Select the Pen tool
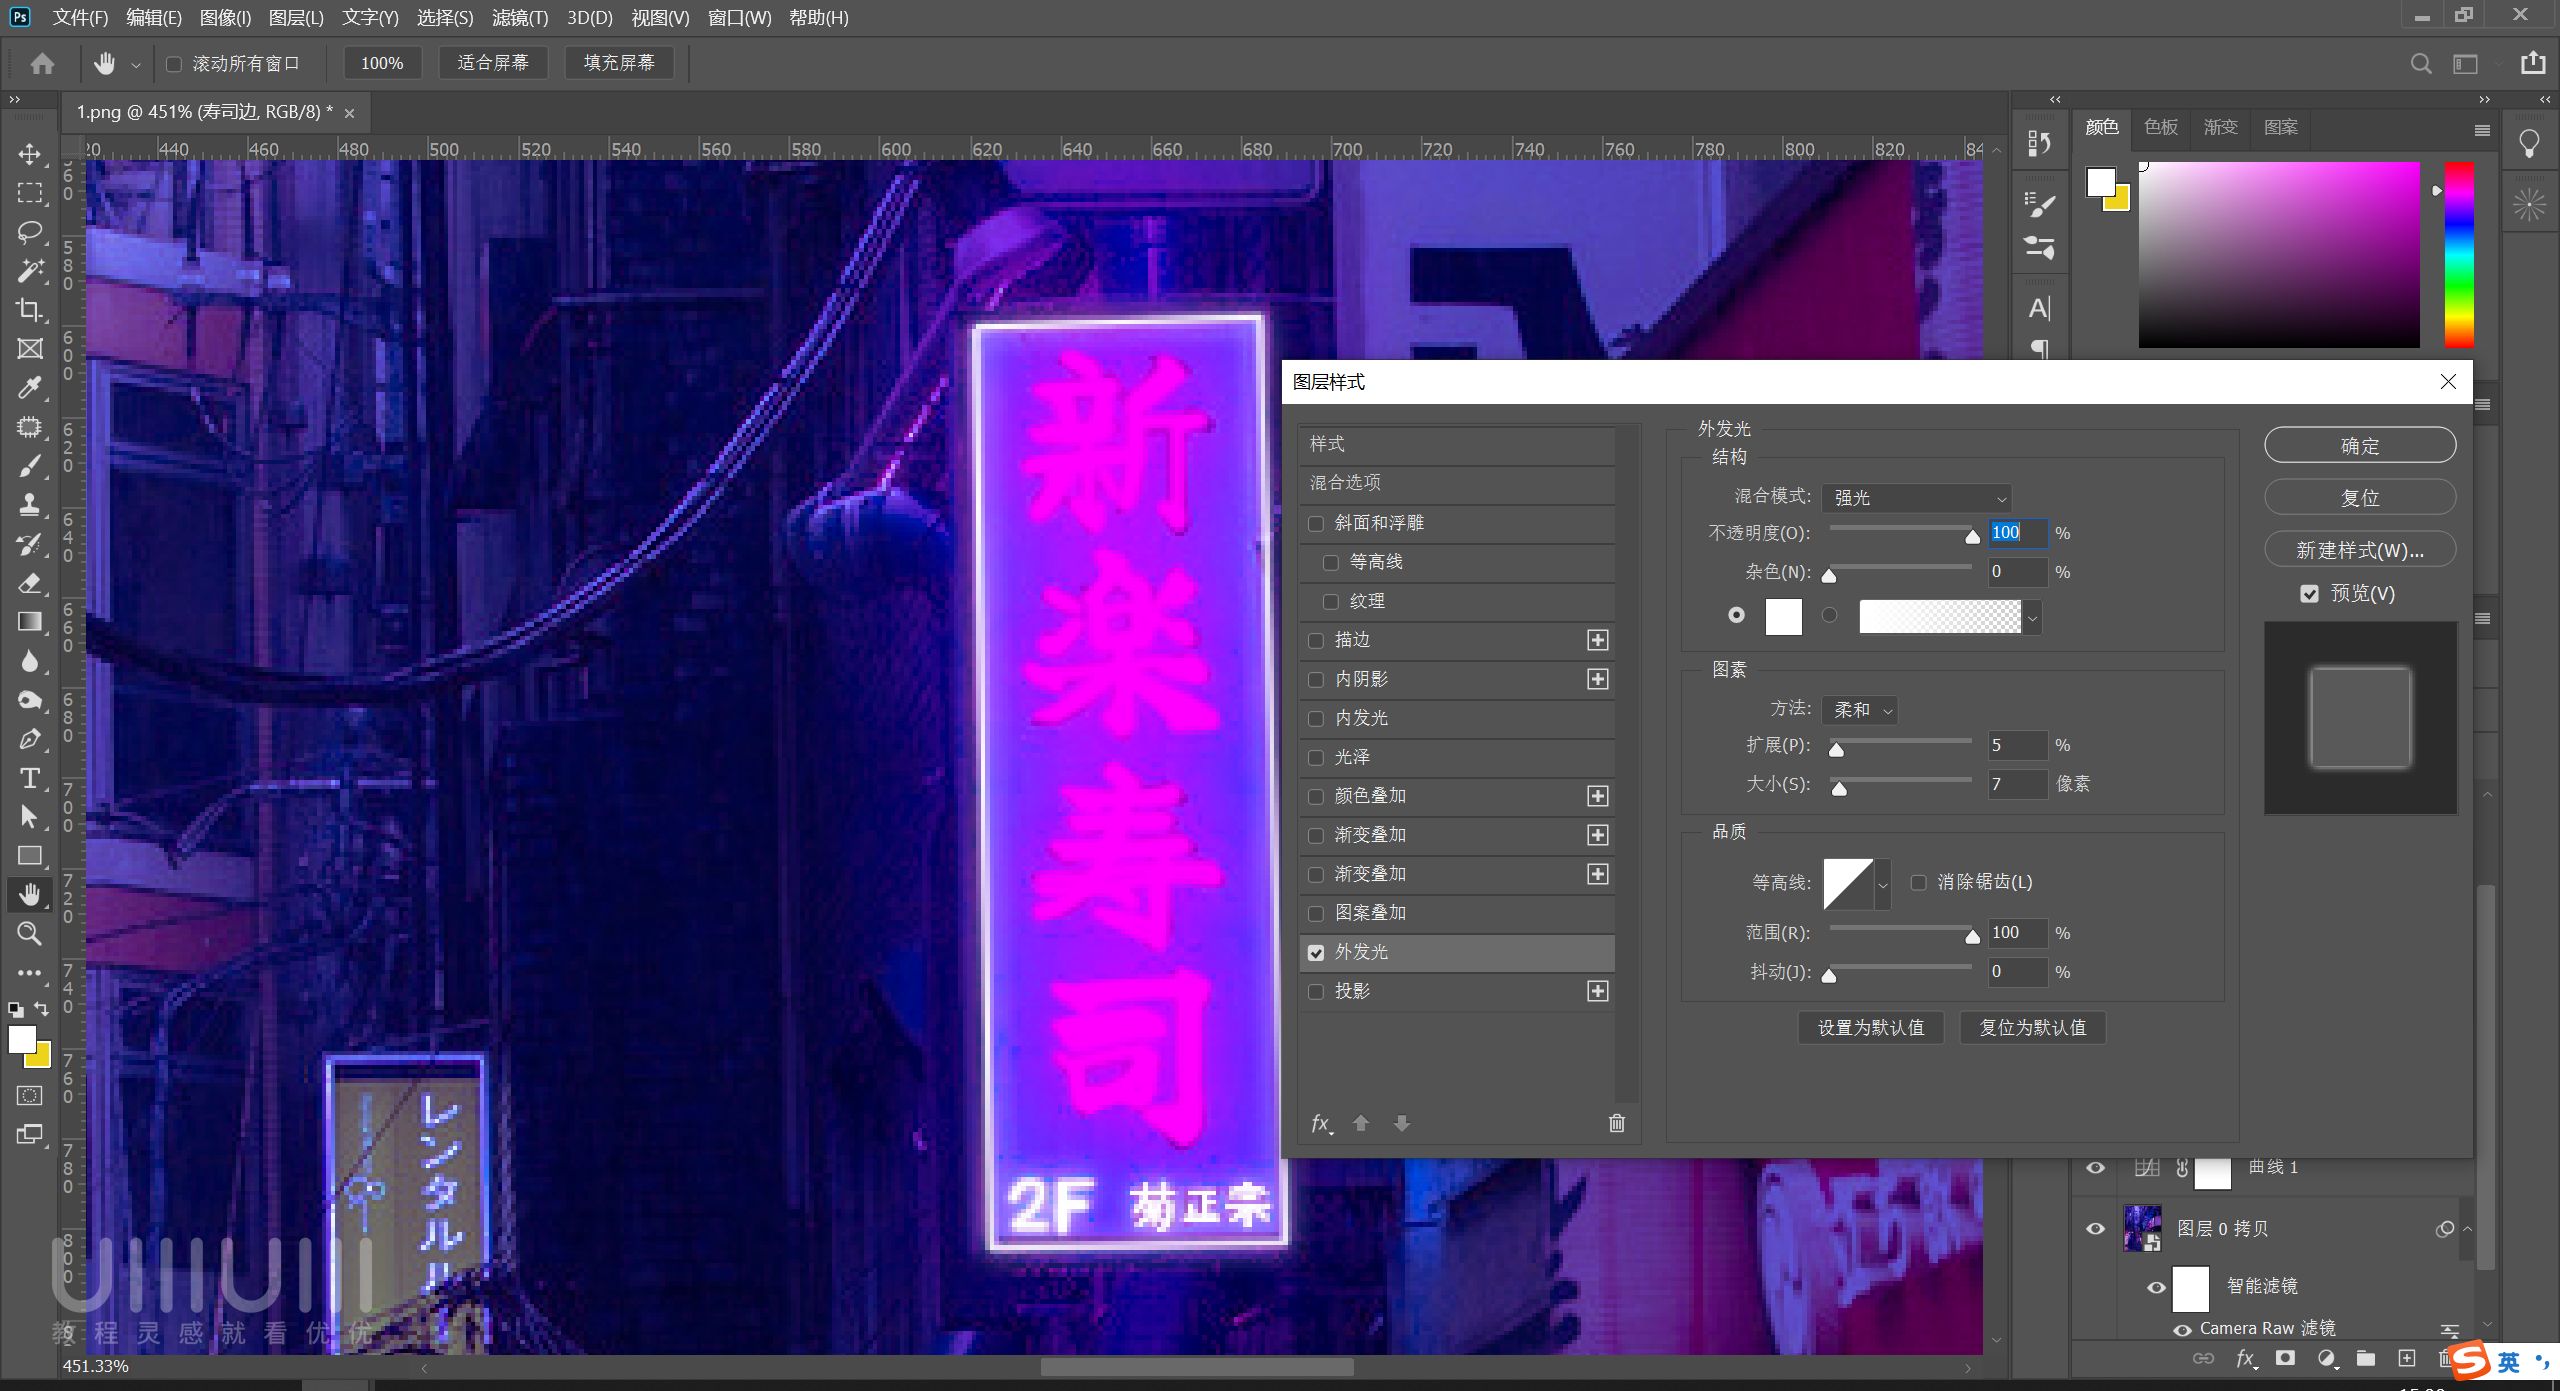Image resolution: width=2560 pixels, height=1391 pixels. click(30, 739)
